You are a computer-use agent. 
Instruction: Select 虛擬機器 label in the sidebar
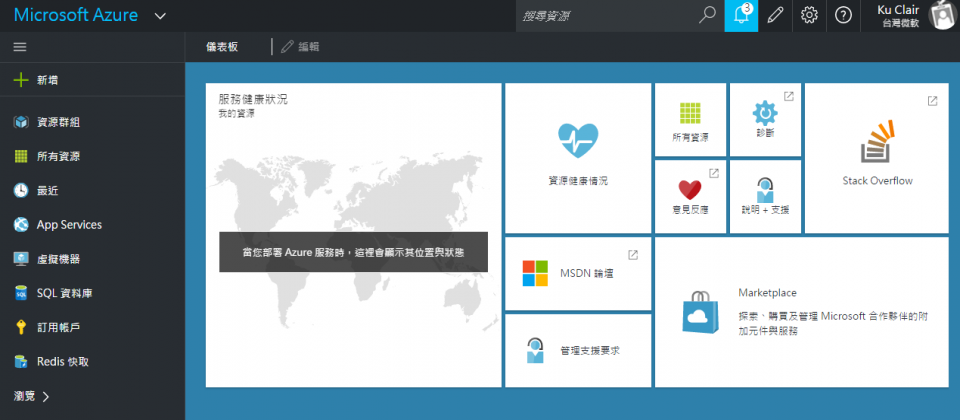tap(58, 260)
